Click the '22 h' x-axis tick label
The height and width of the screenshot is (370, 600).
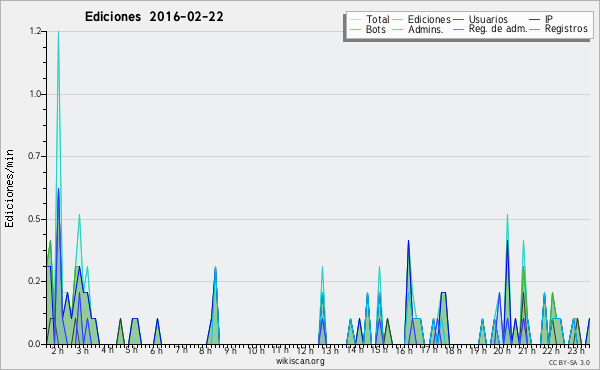point(552,351)
